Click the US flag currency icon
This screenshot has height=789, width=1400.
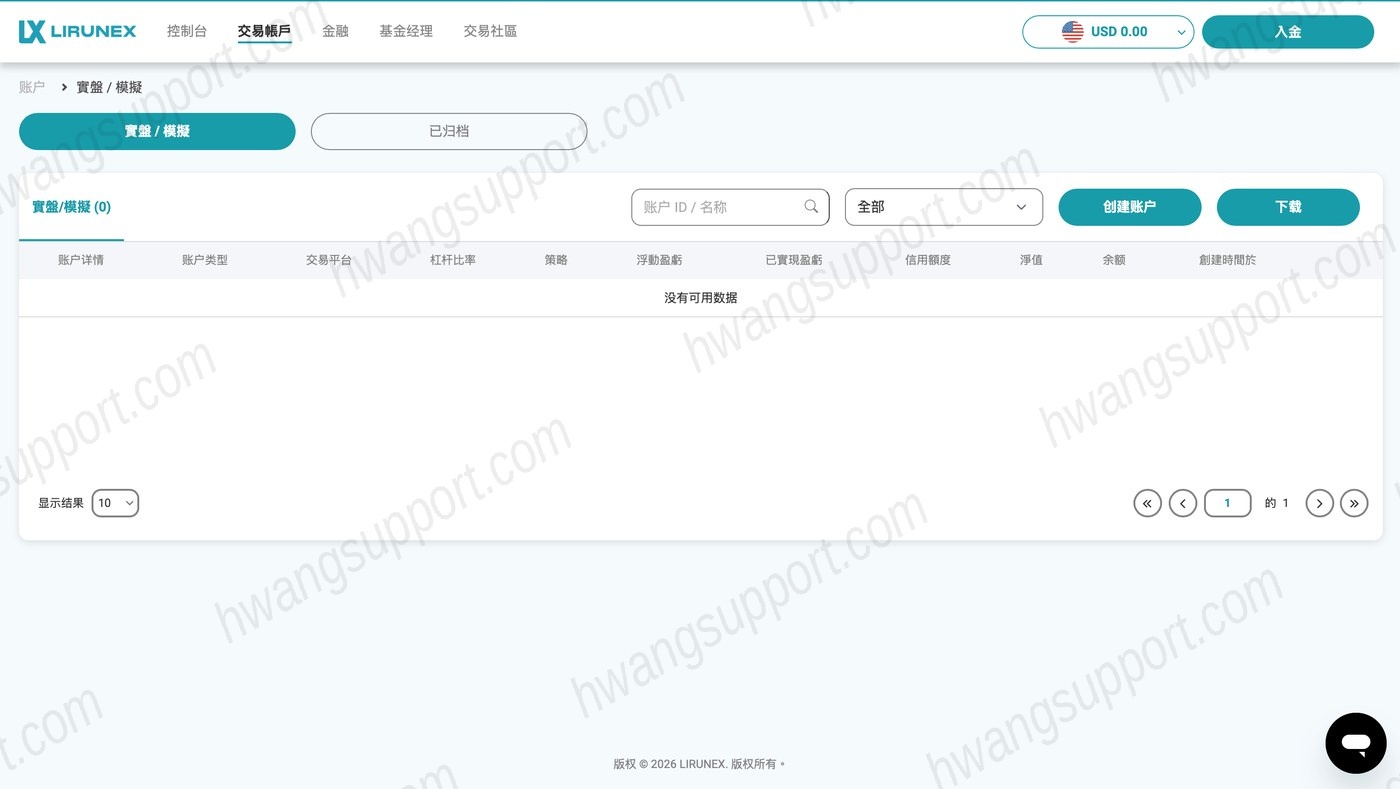click(1073, 32)
